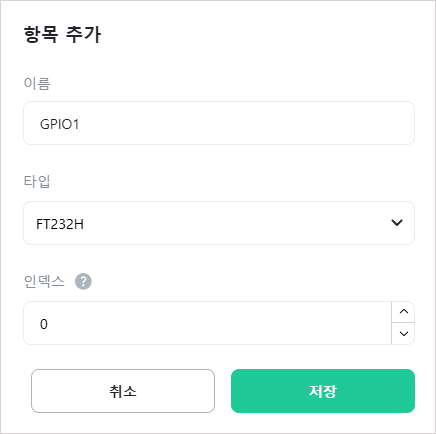Click the 이름 label
Image resolution: width=436 pixels, height=434 pixels.
pos(37,83)
